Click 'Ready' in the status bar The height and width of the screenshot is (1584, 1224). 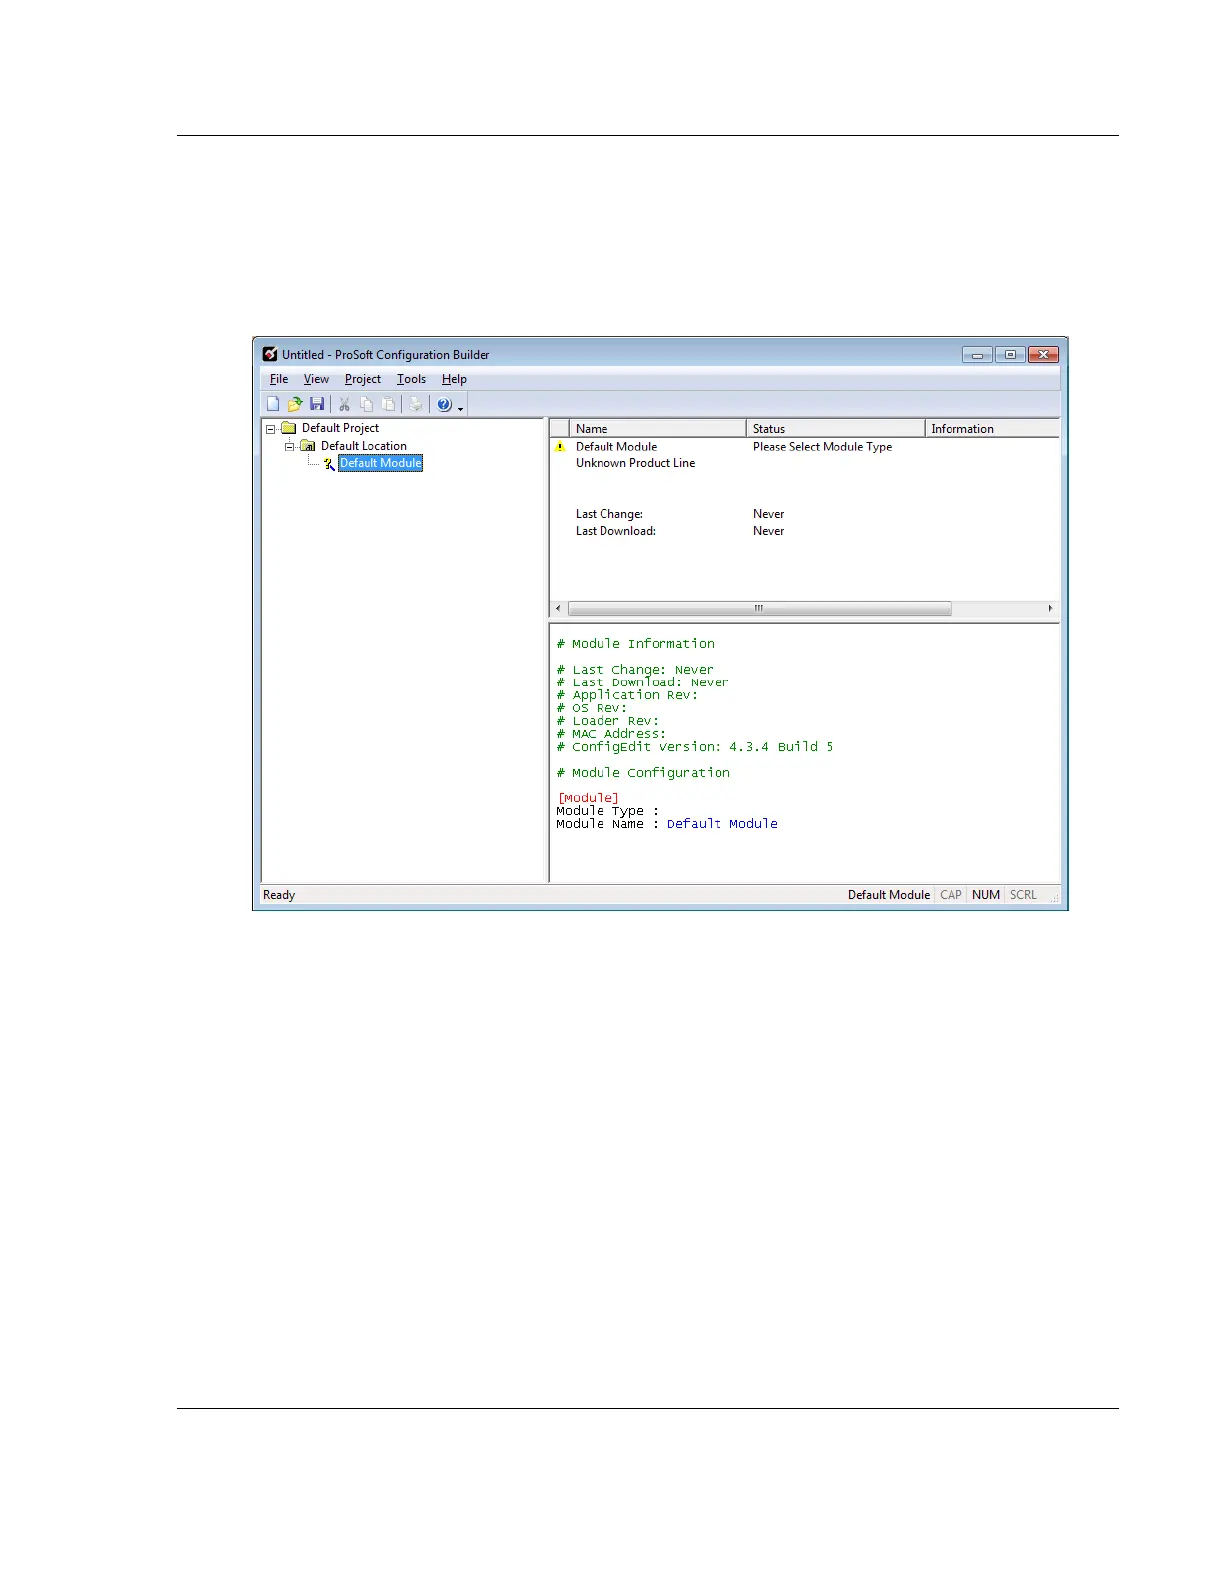pos(279,895)
